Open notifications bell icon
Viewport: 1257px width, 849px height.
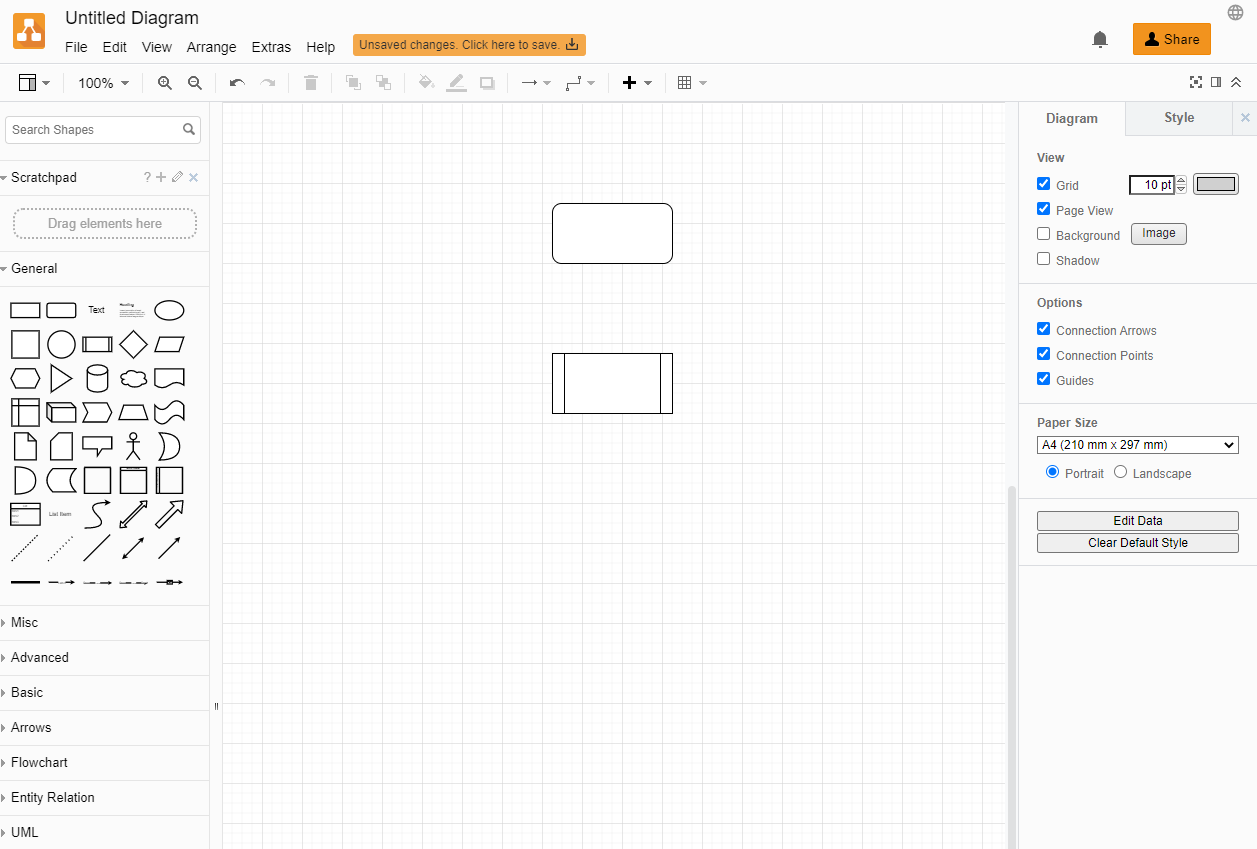pos(1100,39)
